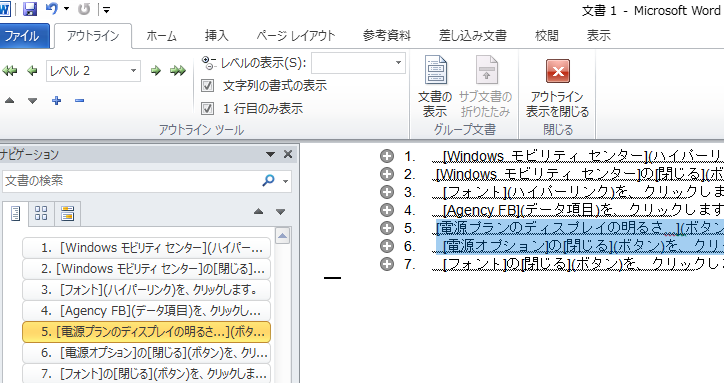Switch to the 校閲 tab

coord(547,36)
